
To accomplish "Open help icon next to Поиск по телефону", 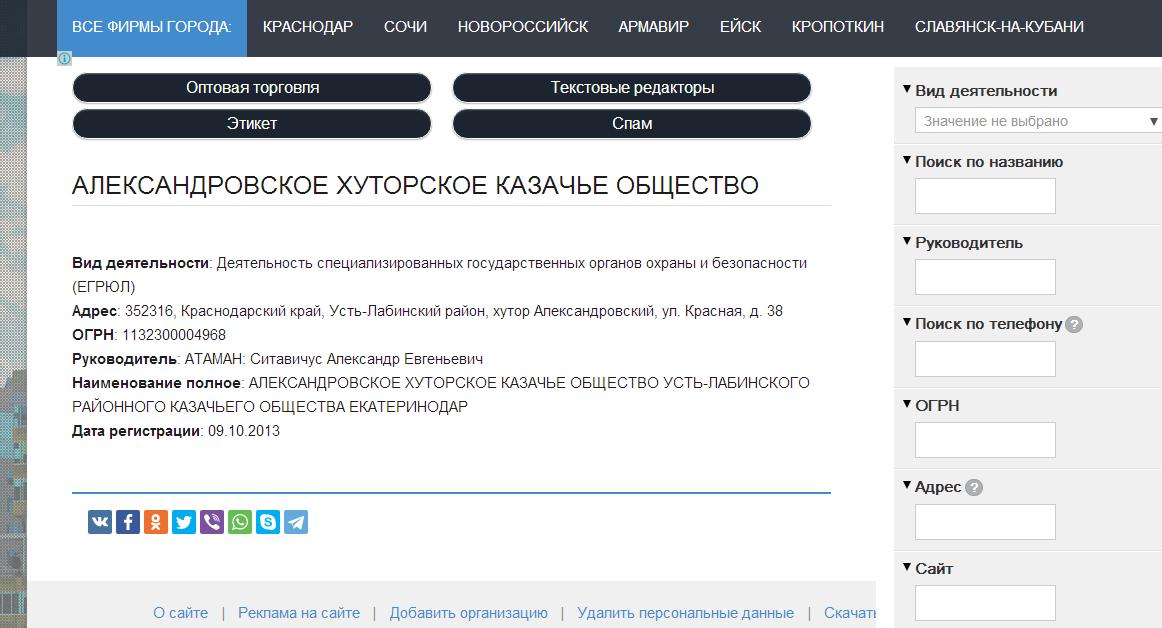I will (x=1074, y=324).
